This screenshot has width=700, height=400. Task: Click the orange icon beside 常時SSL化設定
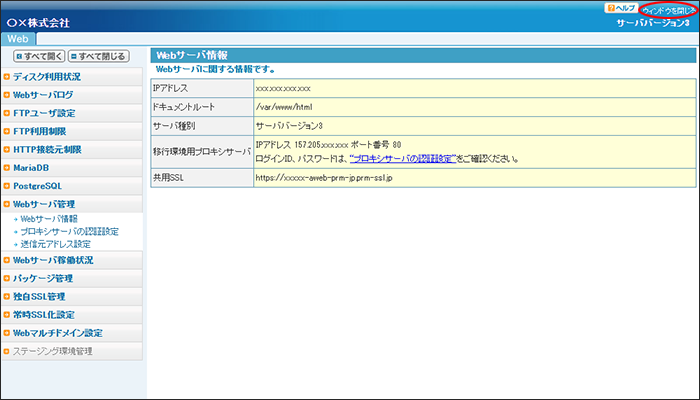click(x=7, y=315)
